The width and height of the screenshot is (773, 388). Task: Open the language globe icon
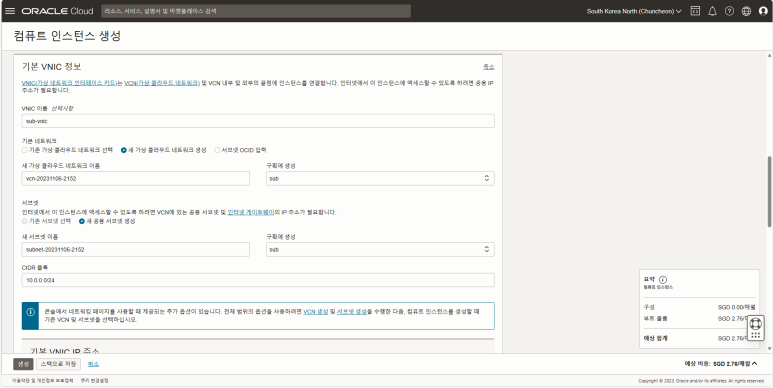(746, 11)
